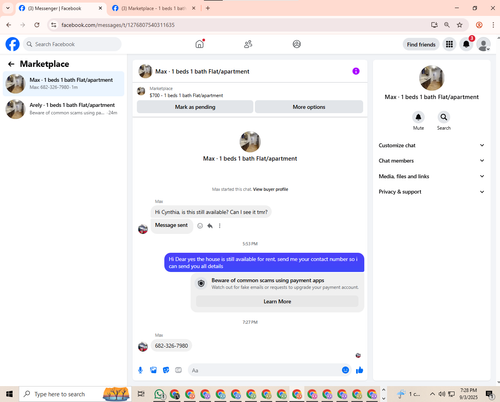Open purple conversation info icon
This screenshot has width=500, height=402.
(356, 71)
